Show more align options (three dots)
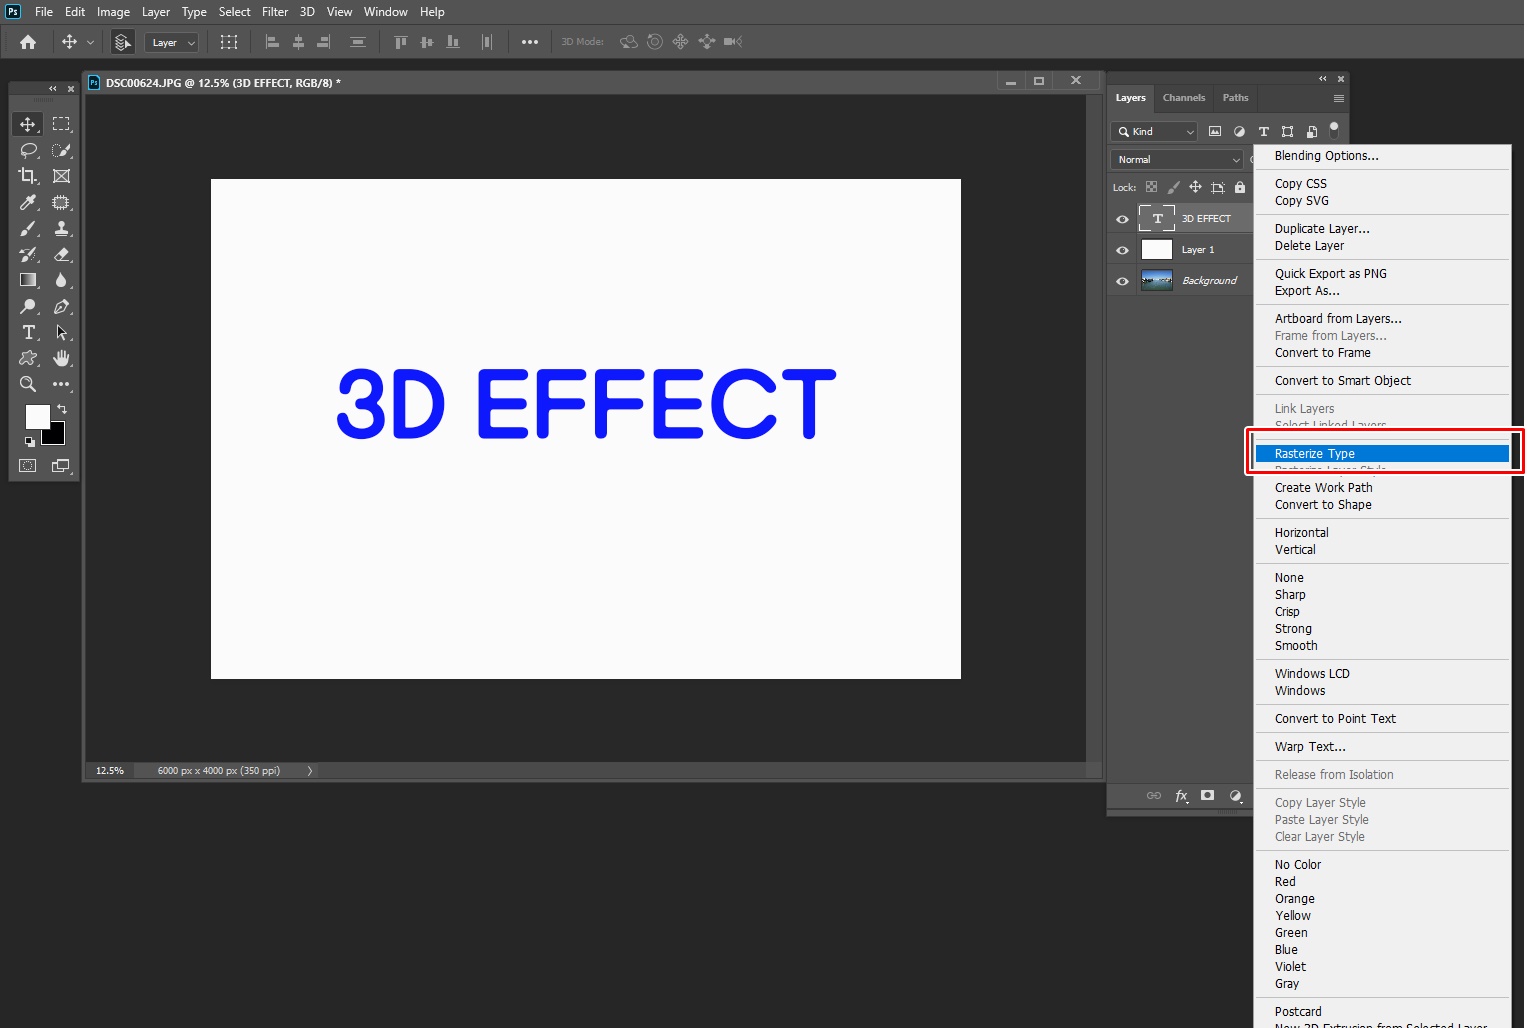 pyautogui.click(x=530, y=42)
